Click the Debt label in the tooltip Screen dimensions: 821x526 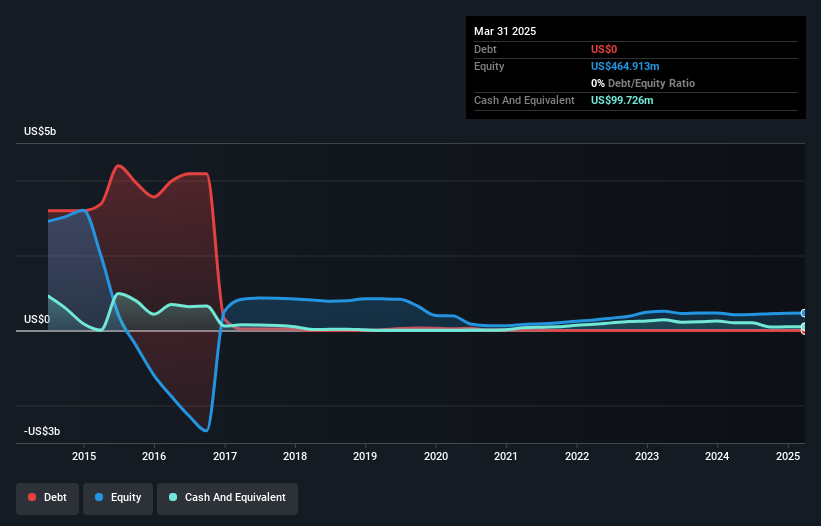(x=485, y=49)
